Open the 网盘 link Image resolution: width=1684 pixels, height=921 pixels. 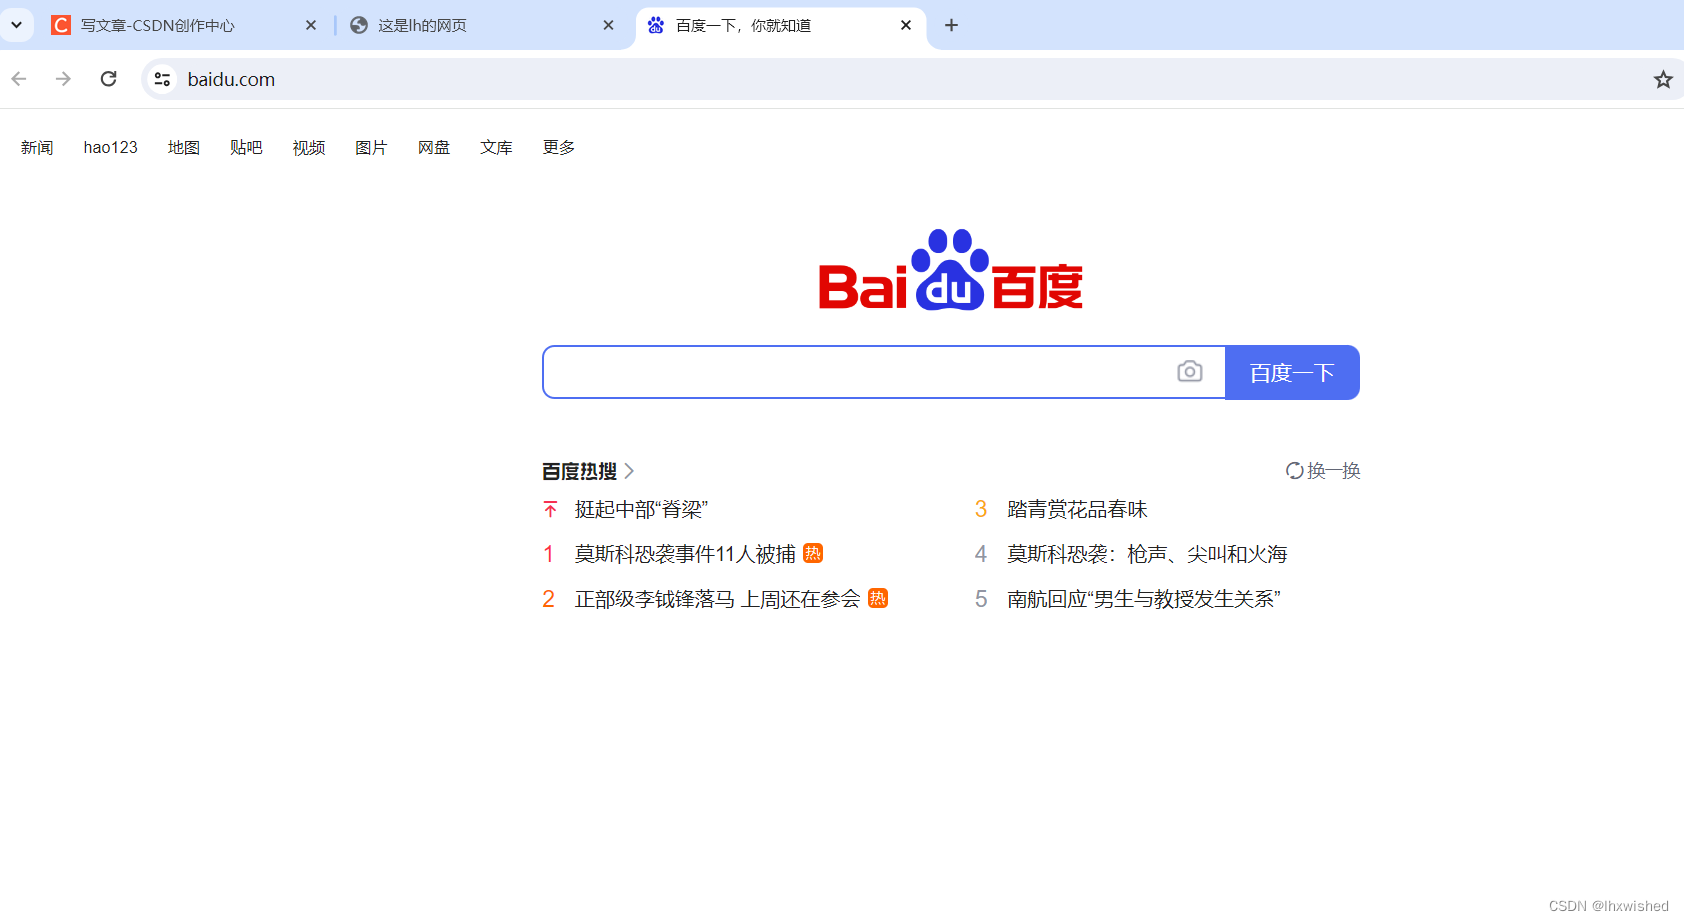click(434, 147)
